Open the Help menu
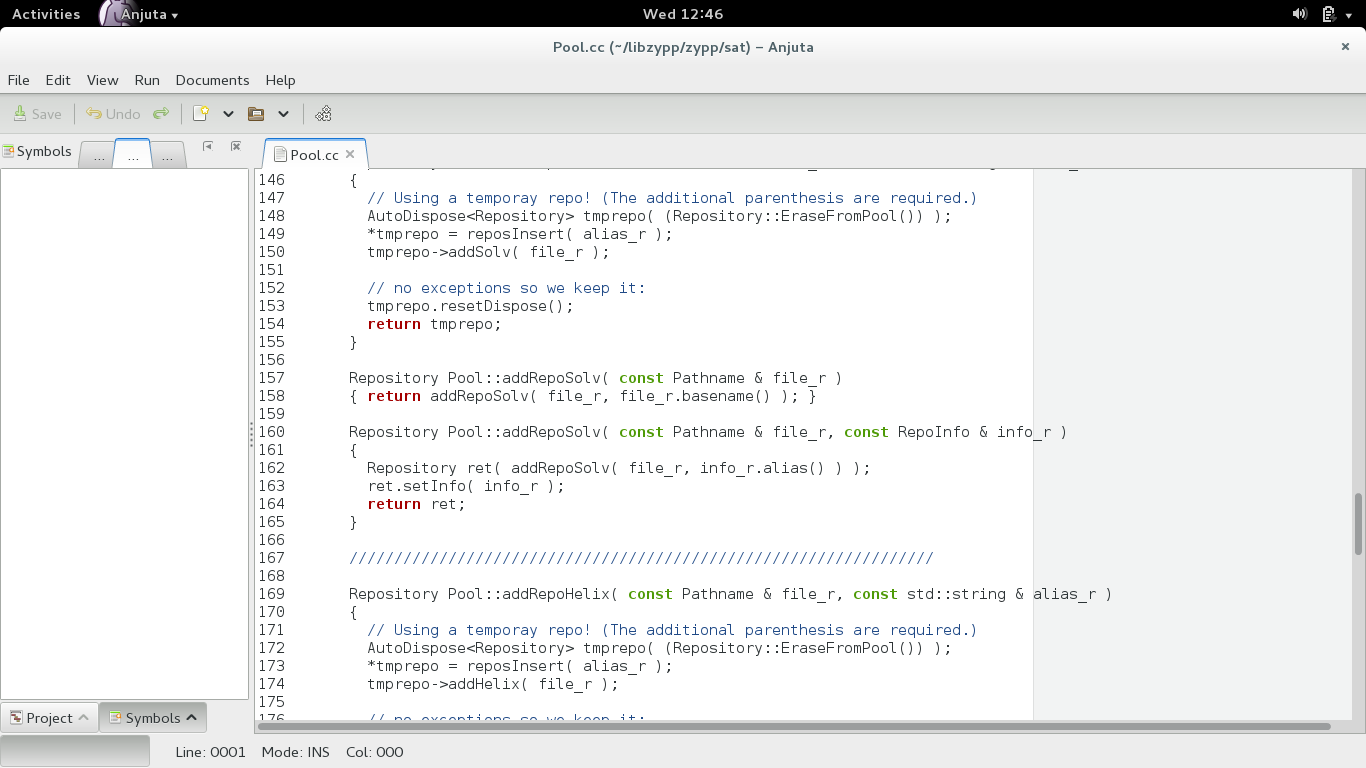The height and width of the screenshot is (768, 1366). (280, 80)
